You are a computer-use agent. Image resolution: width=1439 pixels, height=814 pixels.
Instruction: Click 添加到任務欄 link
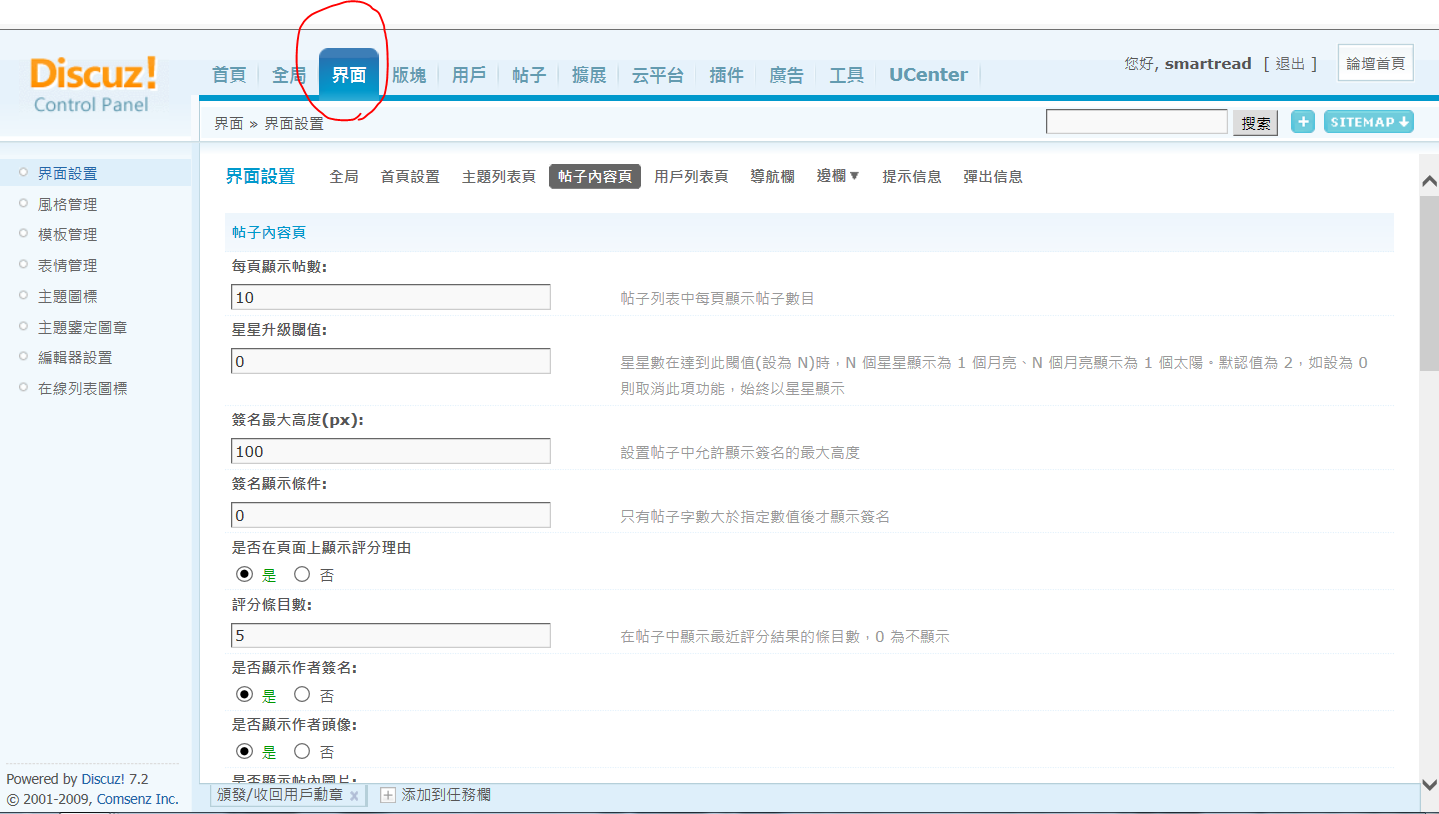[x=446, y=795]
